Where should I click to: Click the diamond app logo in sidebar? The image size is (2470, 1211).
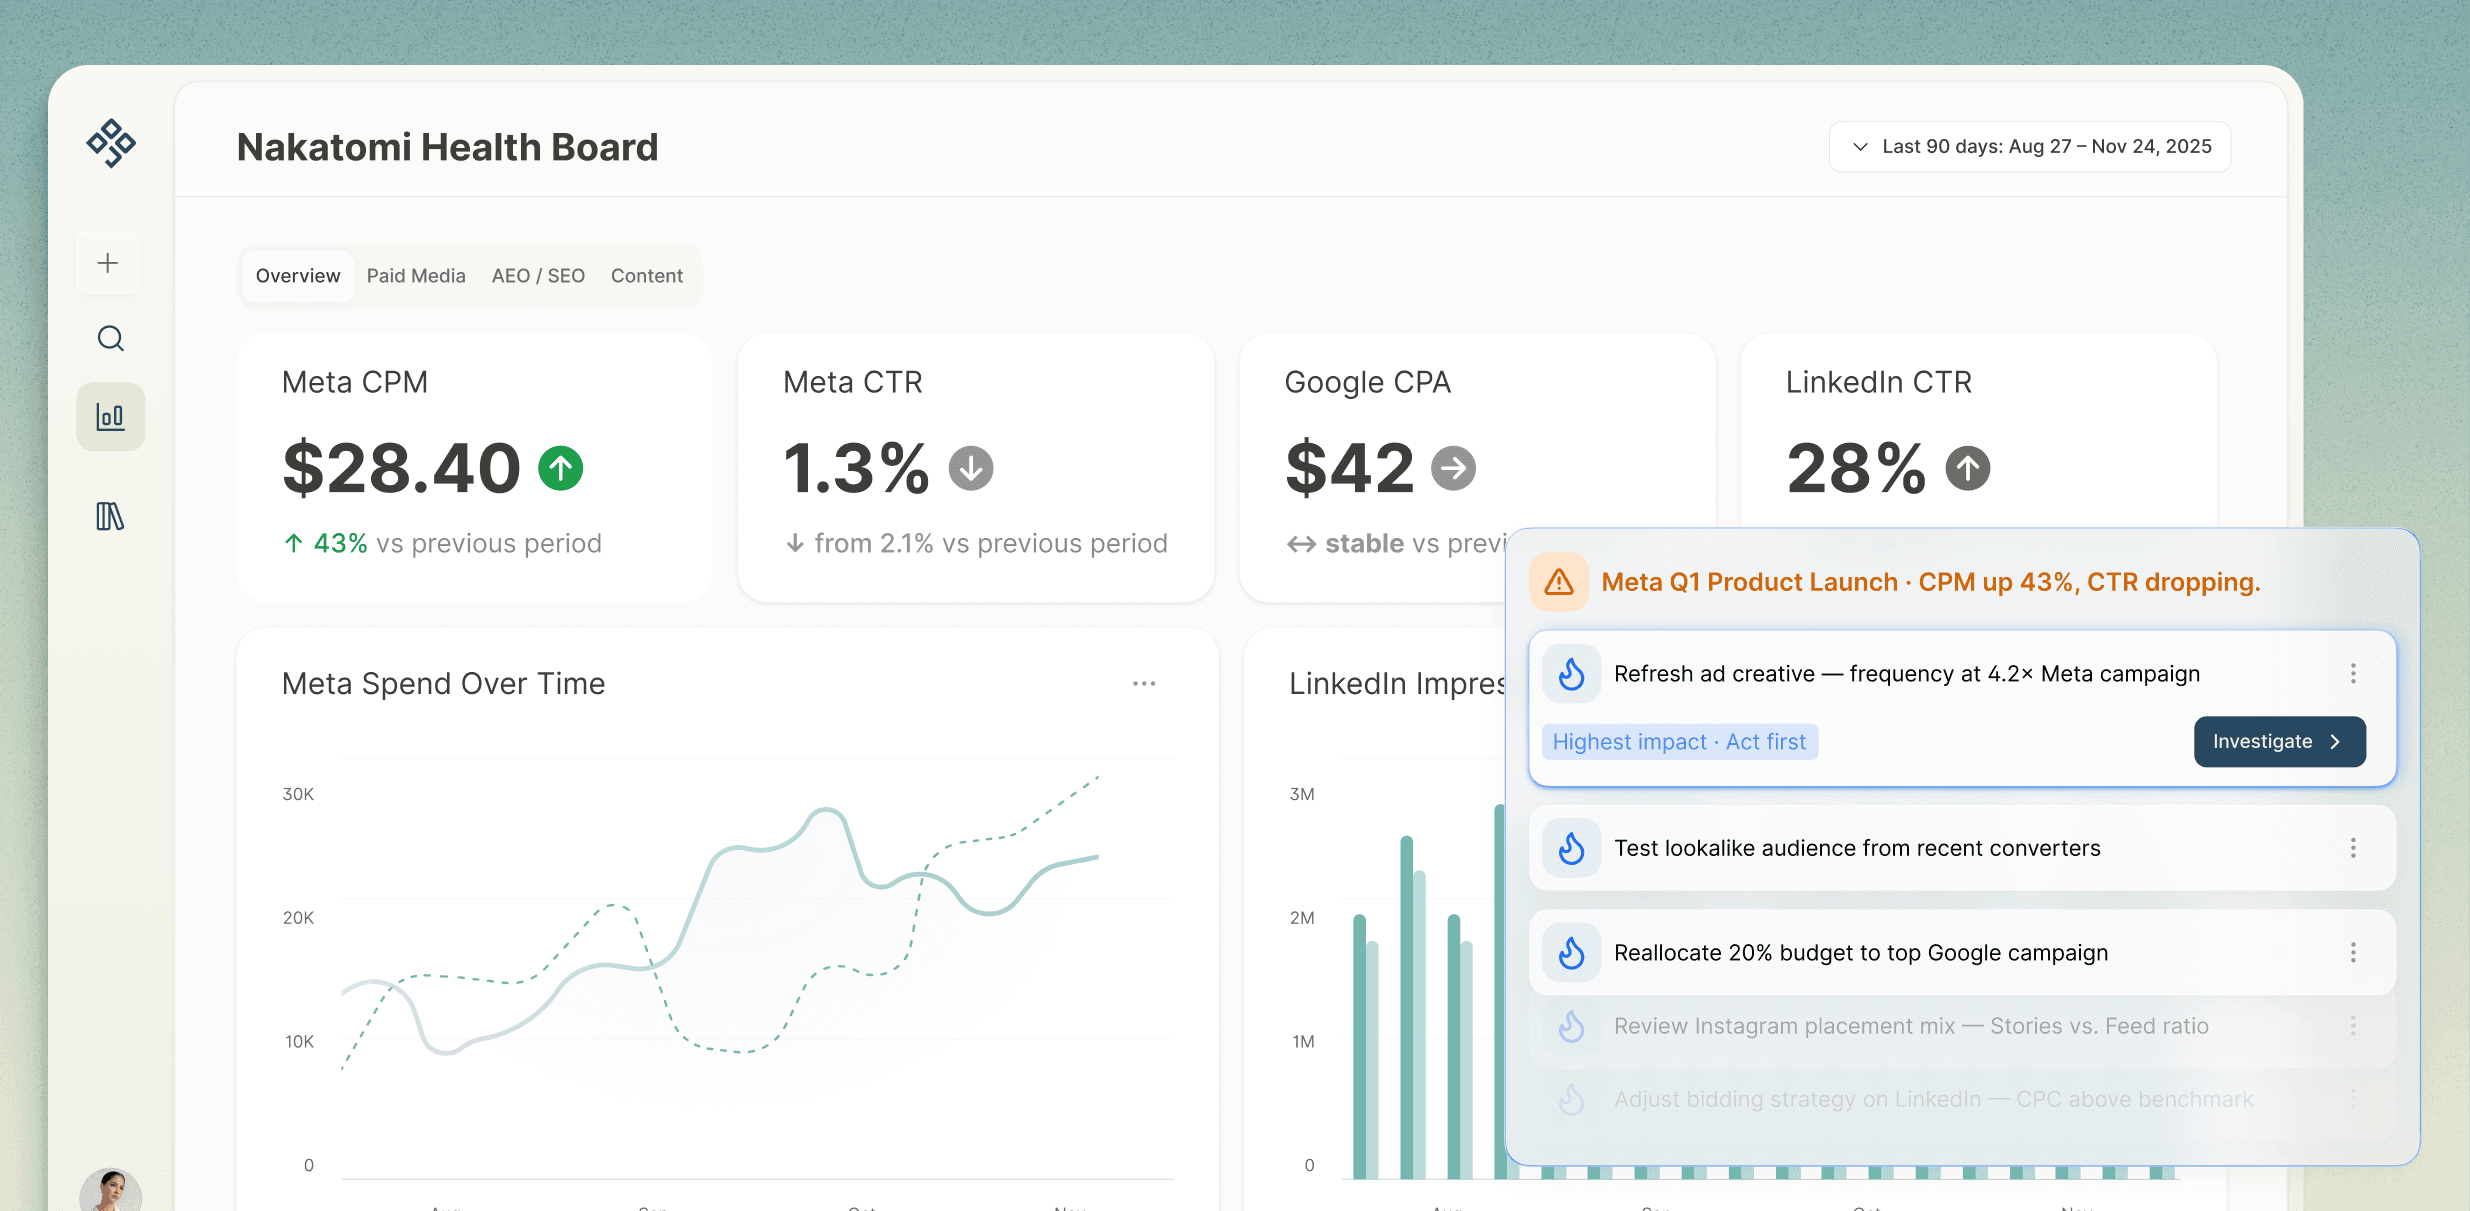pos(111,143)
